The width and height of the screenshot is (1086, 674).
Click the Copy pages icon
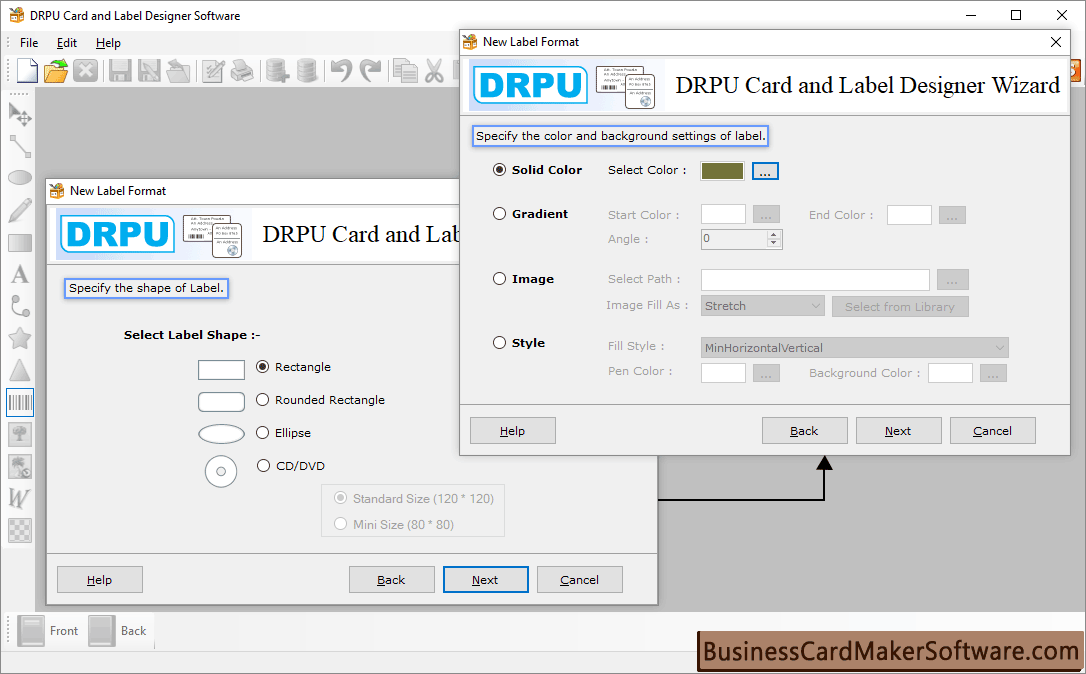tap(404, 70)
